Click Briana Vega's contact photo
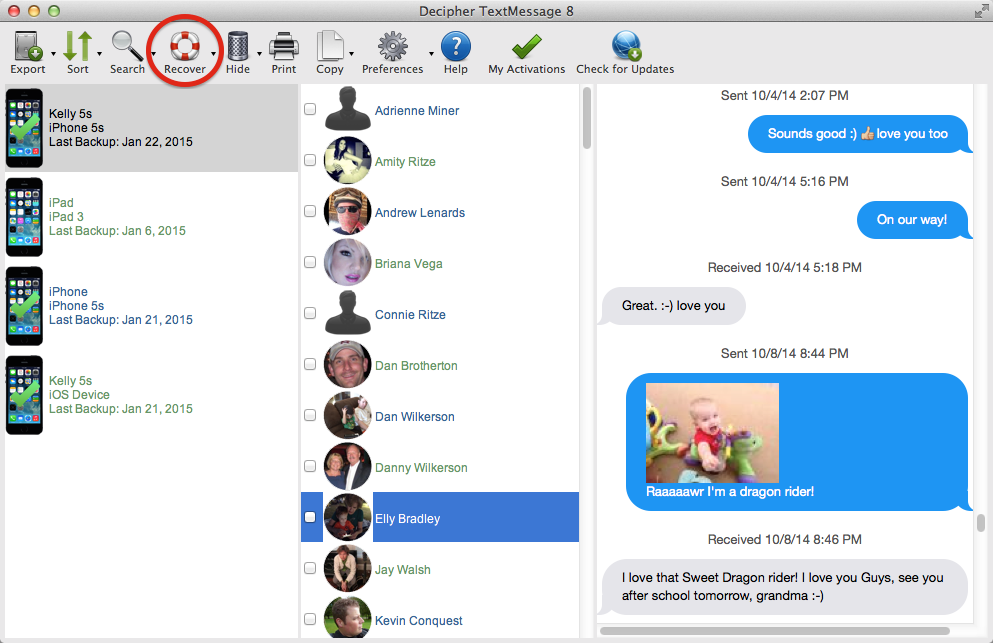Viewport: 993px width, 643px height. [347, 262]
